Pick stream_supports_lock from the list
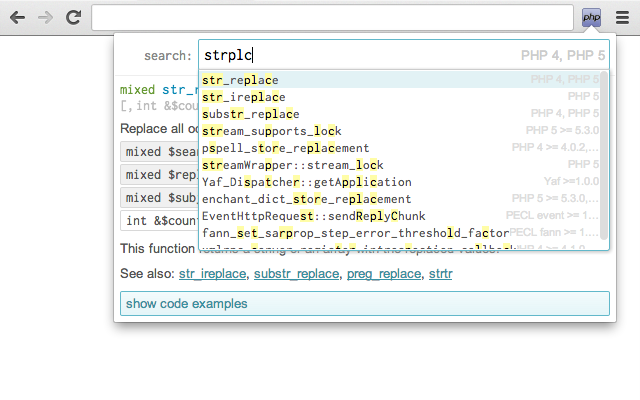The height and width of the screenshot is (400, 640). tap(400, 131)
